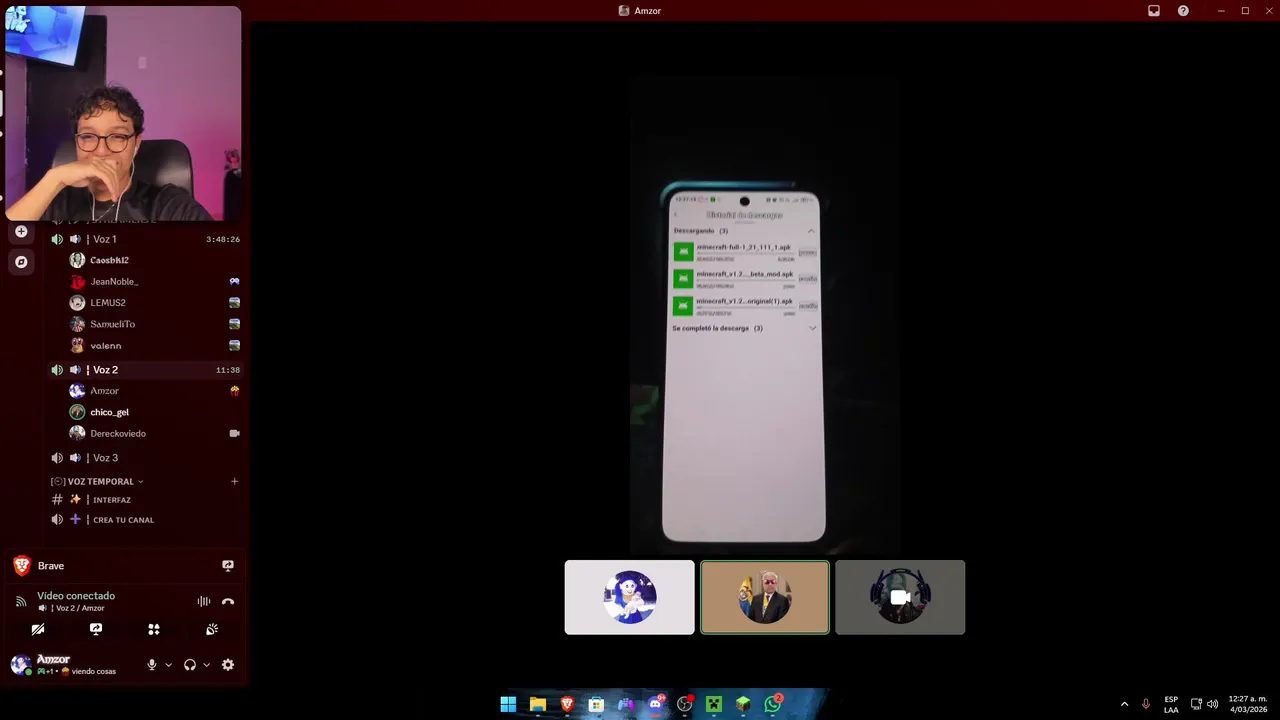Select the participant tile with camera icon overlay
The image size is (1280, 720).
click(900, 597)
